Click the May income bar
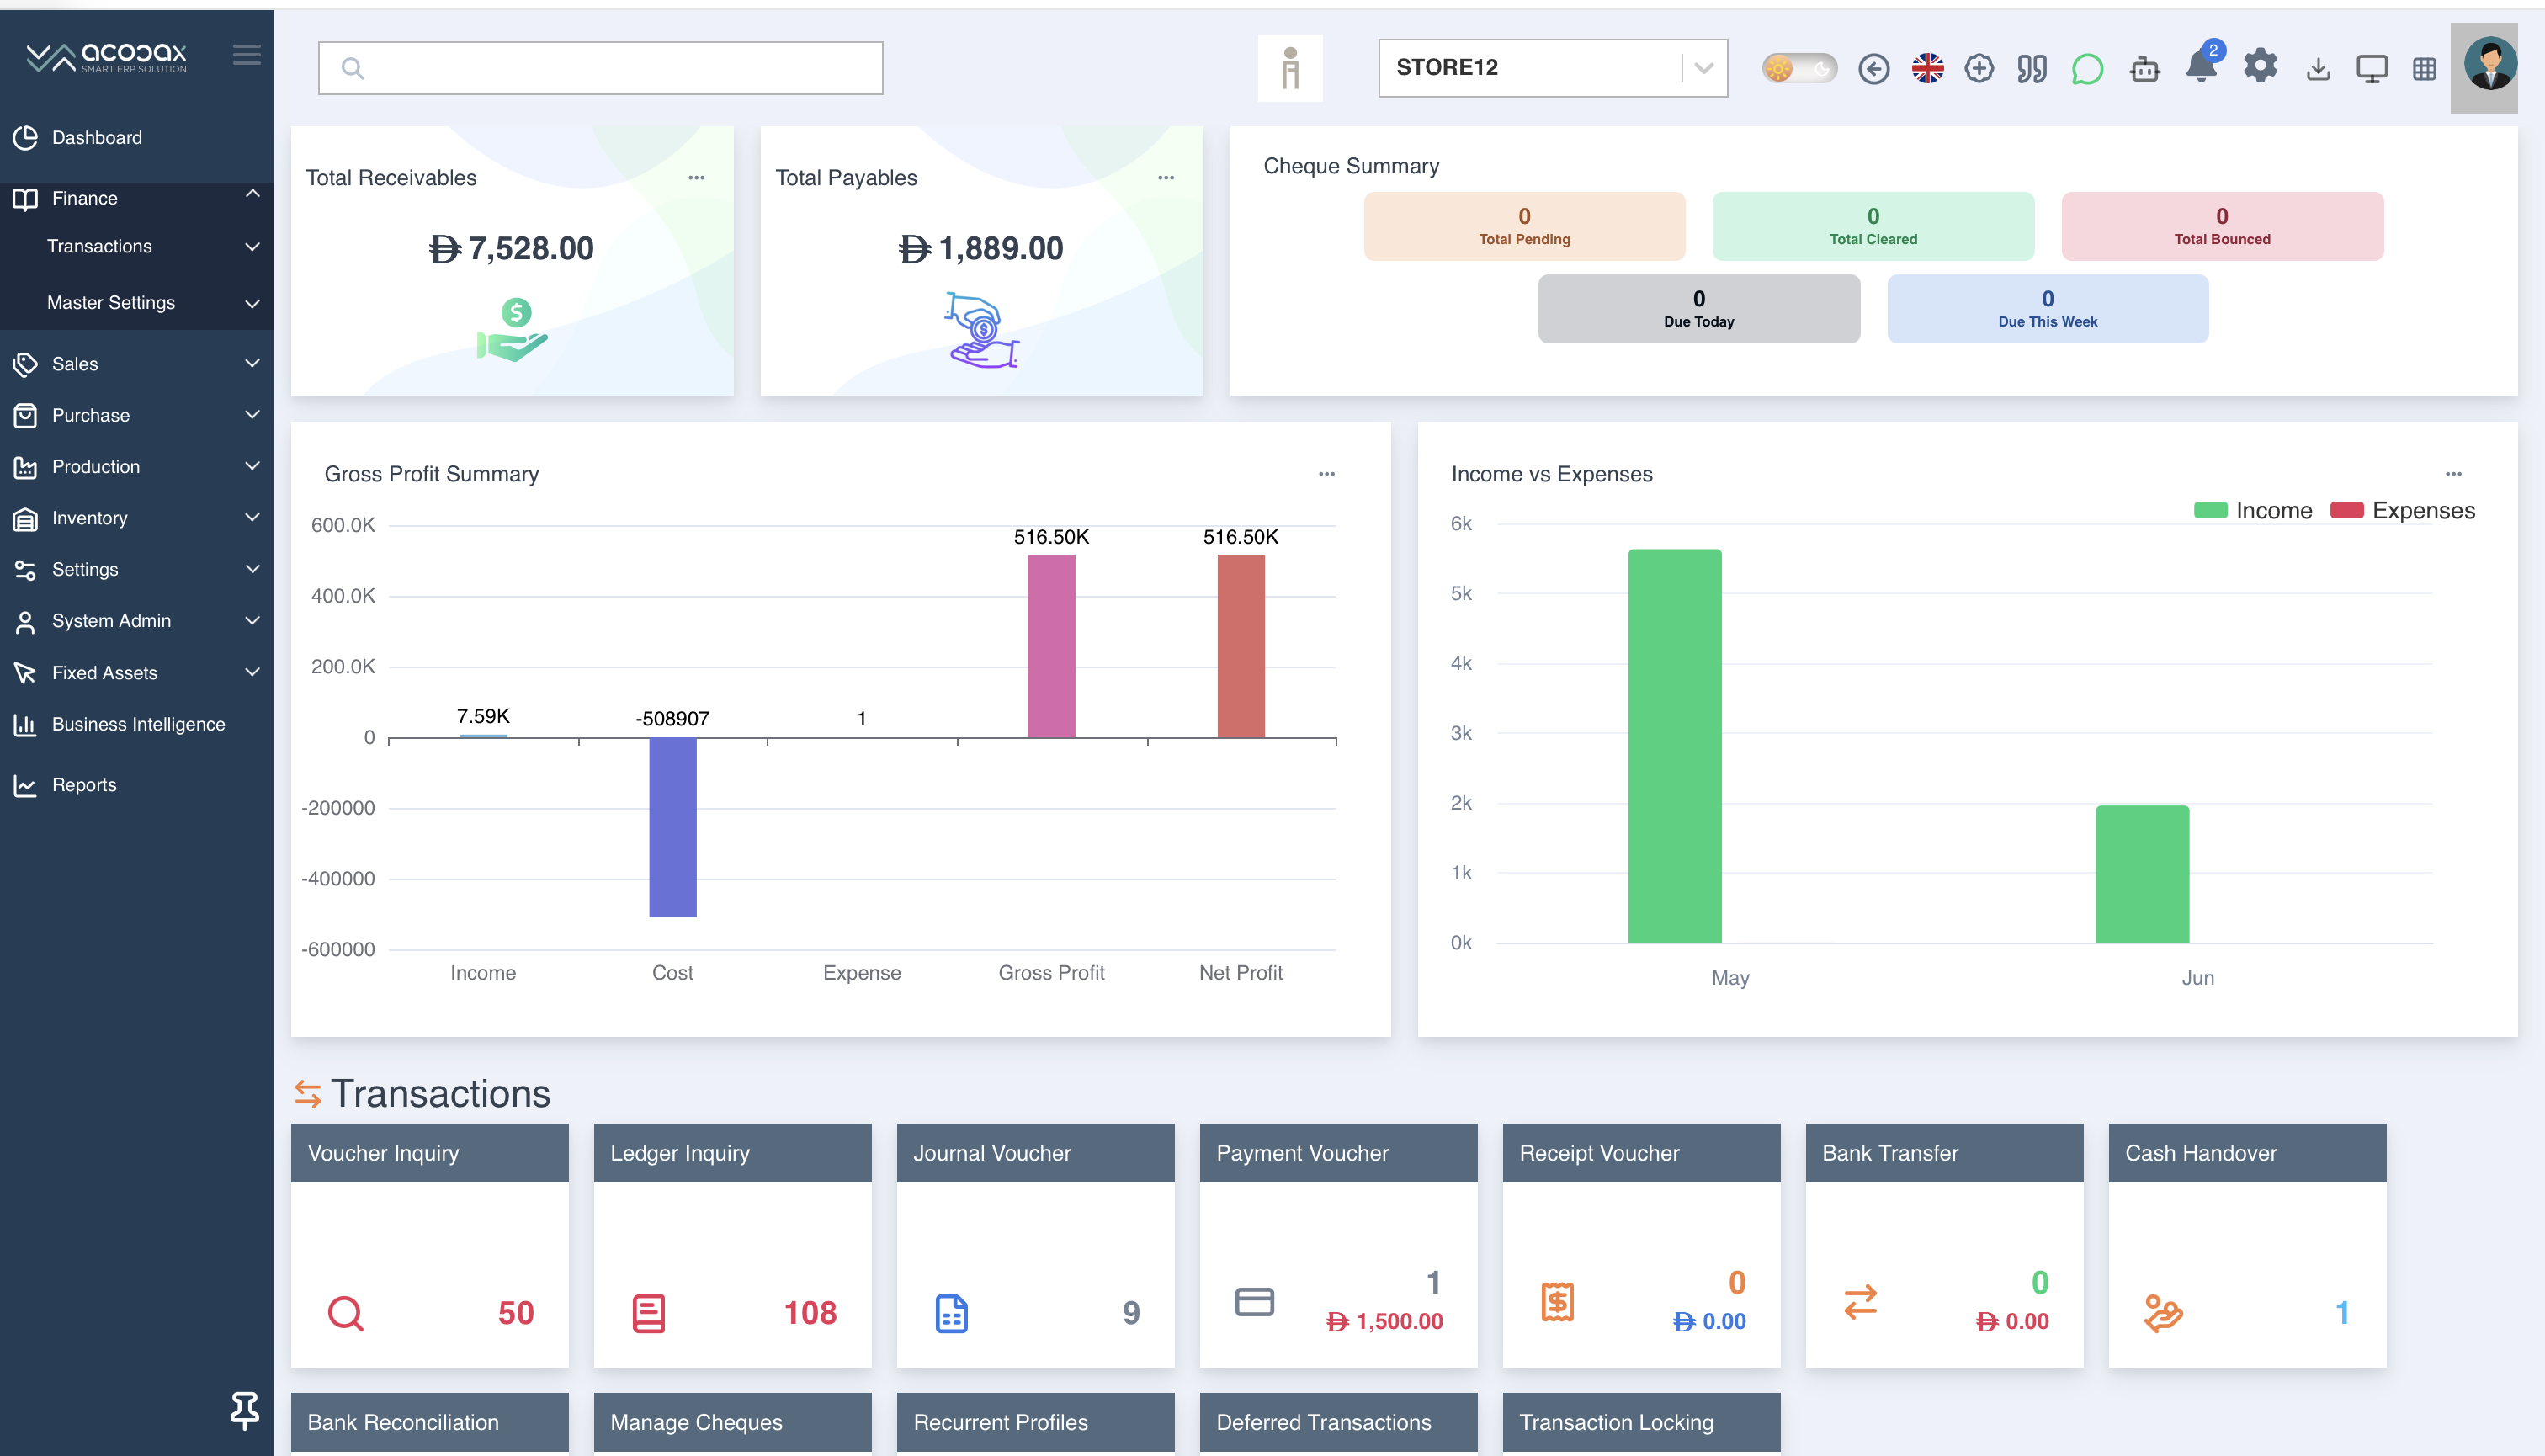Image resolution: width=2545 pixels, height=1456 pixels. [1674, 745]
